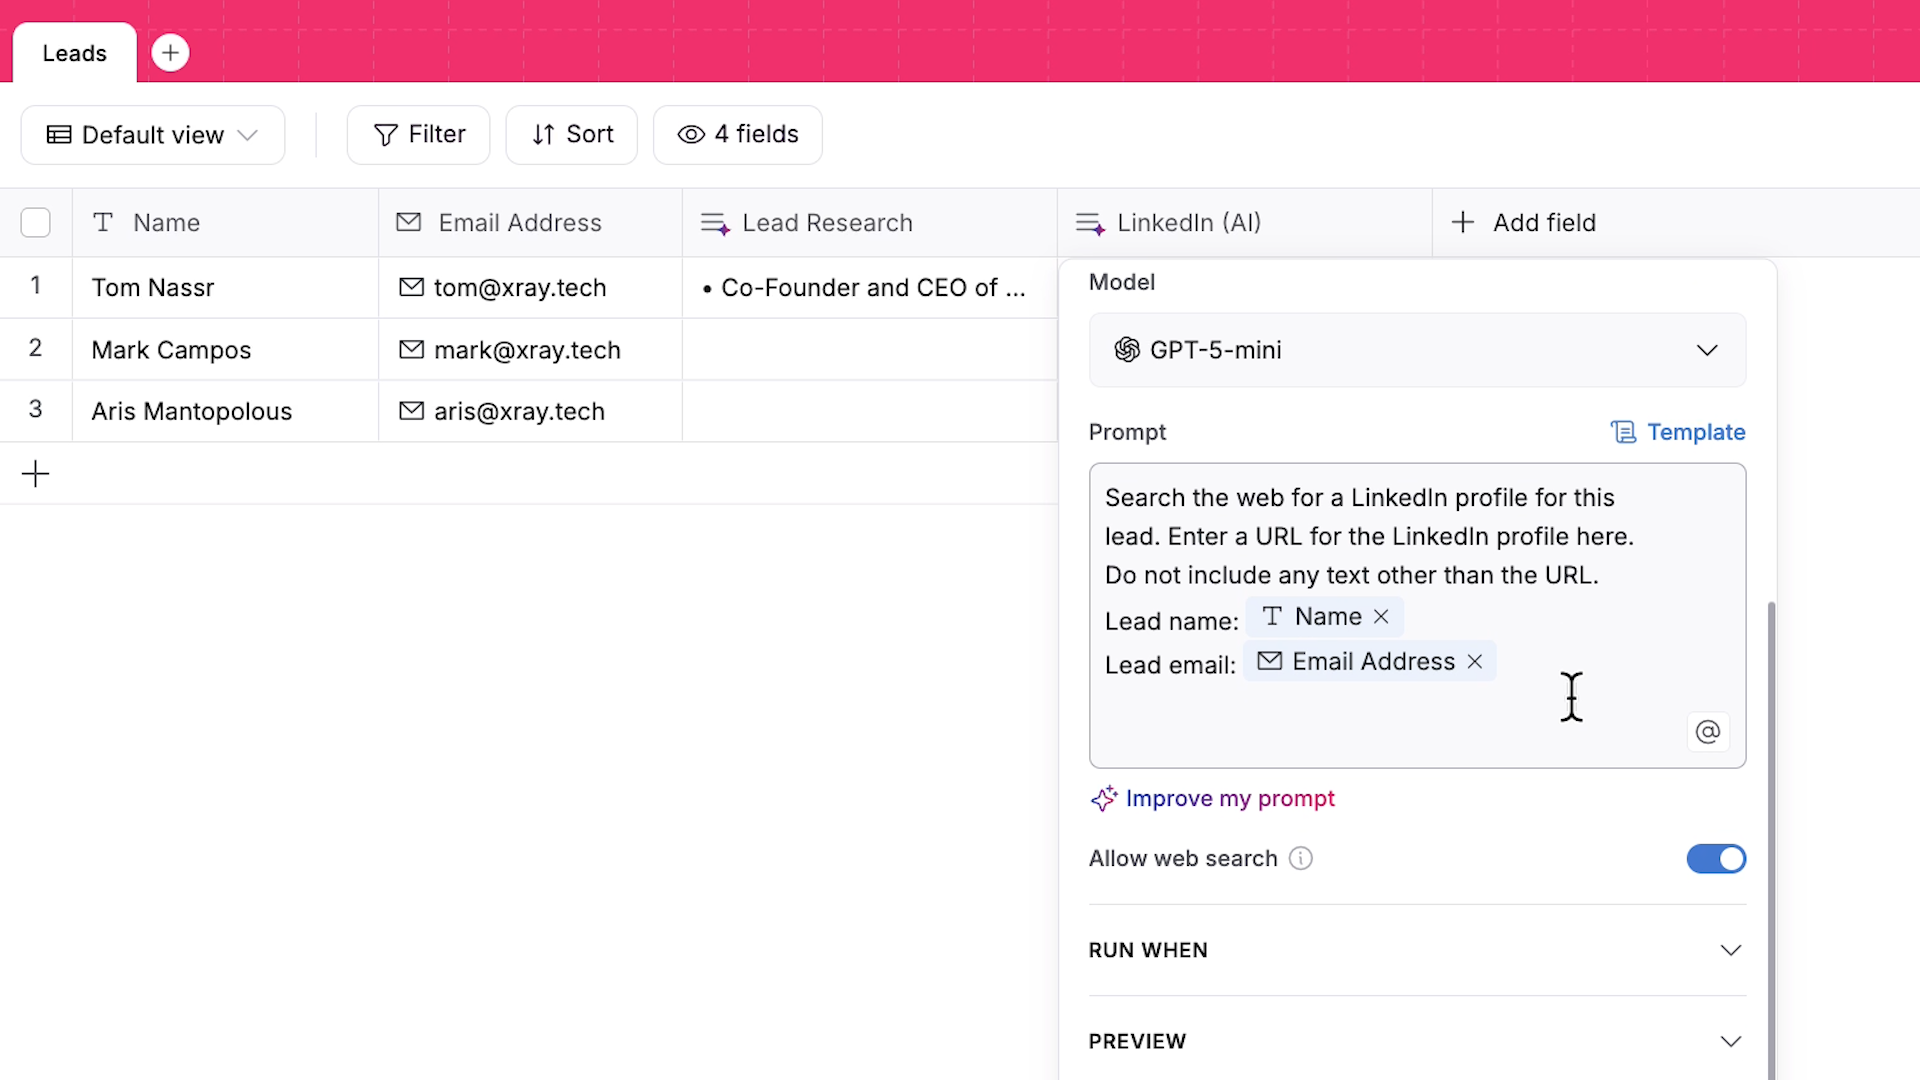Click the sparkle icon next to Improve my prompt
The height and width of the screenshot is (1080, 1920).
[x=1104, y=798]
